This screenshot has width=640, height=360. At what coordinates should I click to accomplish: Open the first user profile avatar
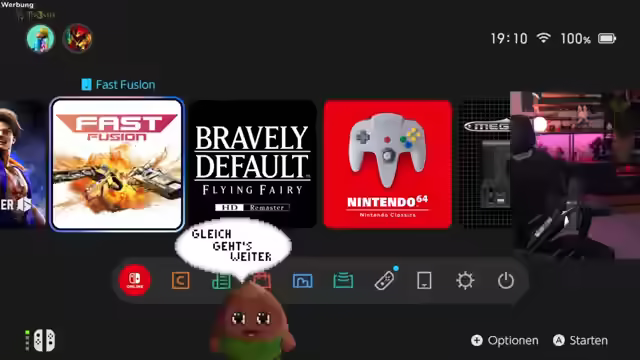[x=40, y=38]
